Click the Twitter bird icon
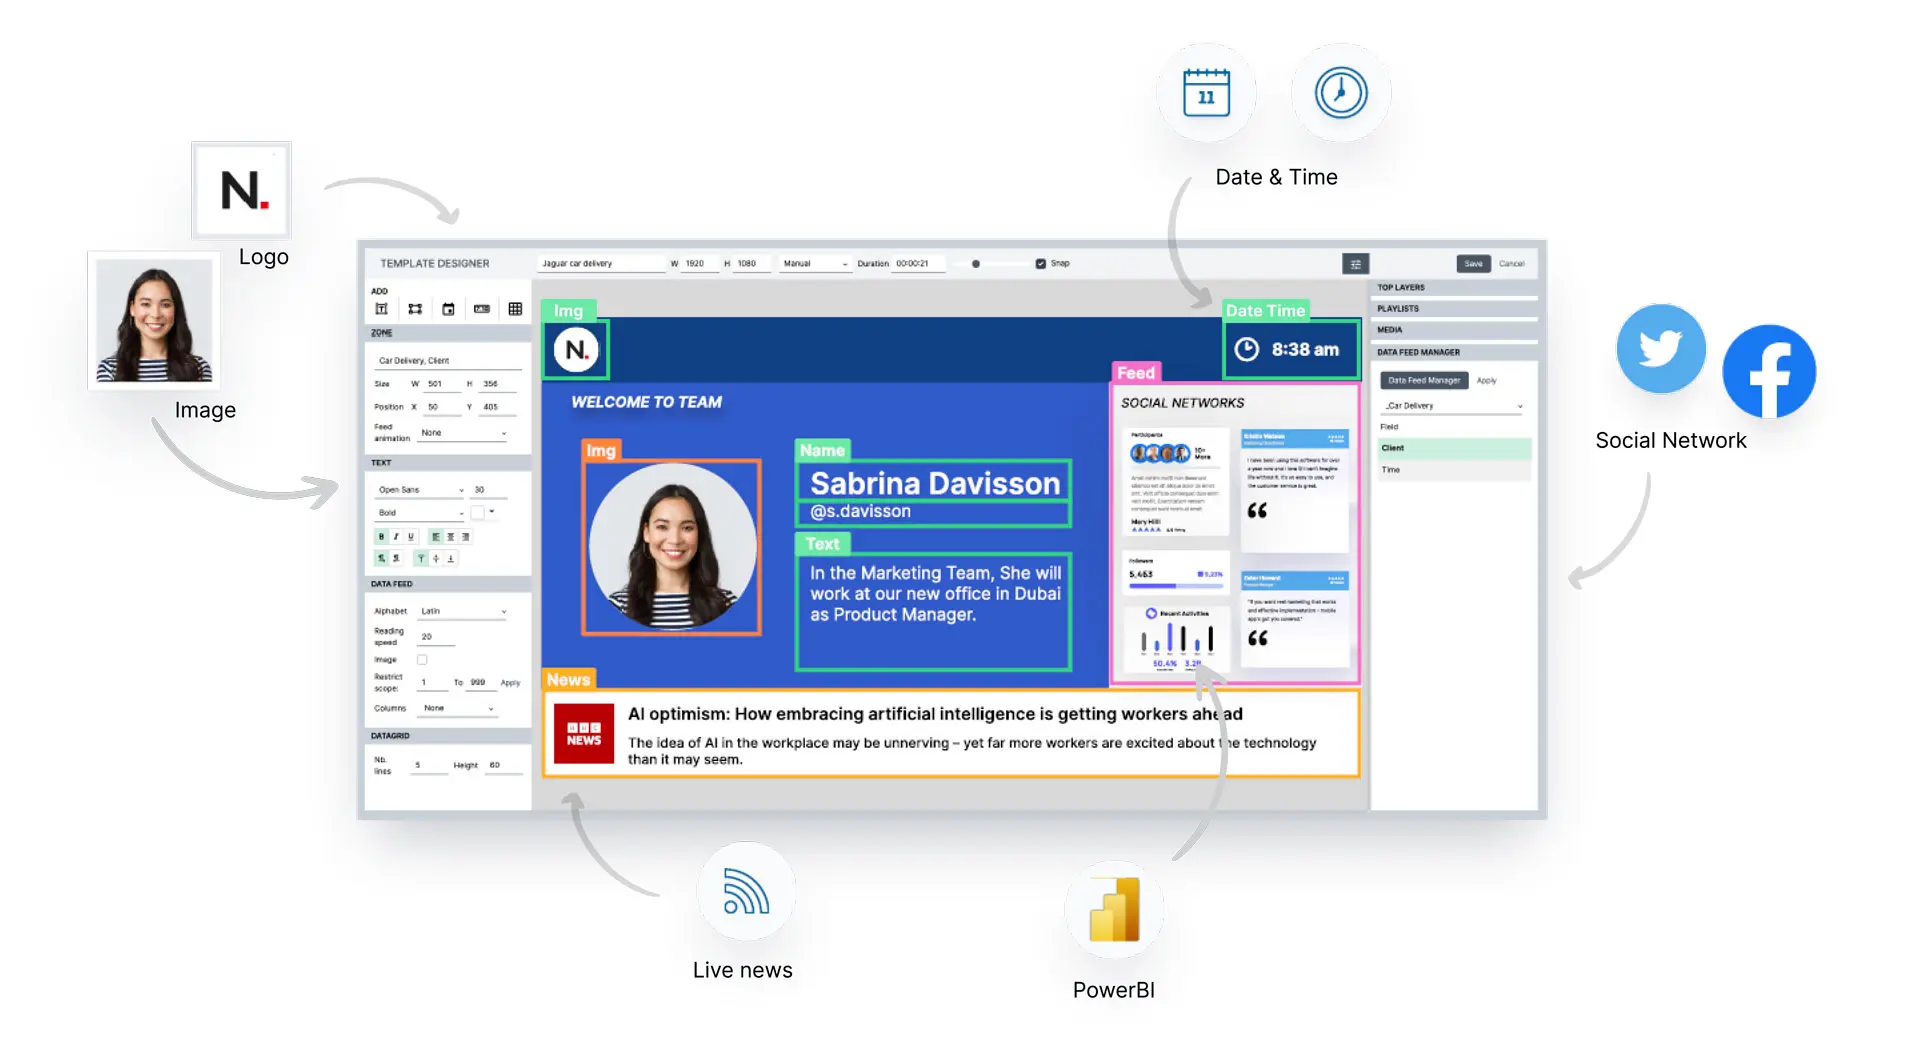1920x1049 pixels. [x=1661, y=349]
